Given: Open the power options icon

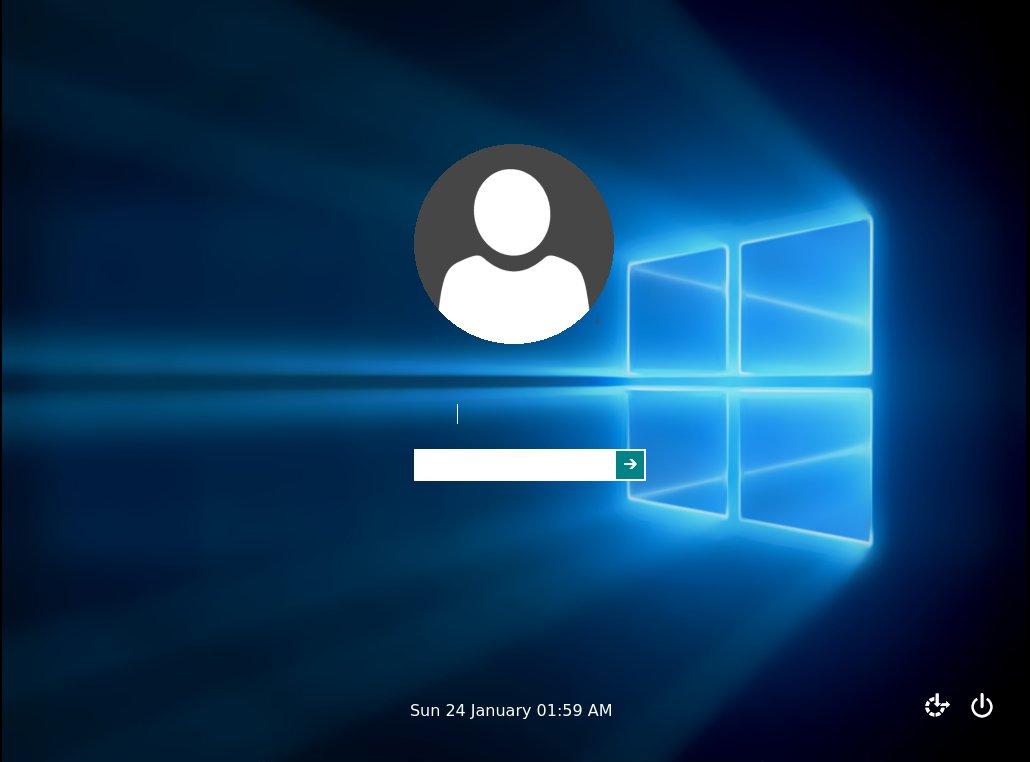Looking at the screenshot, I should pos(981,706).
